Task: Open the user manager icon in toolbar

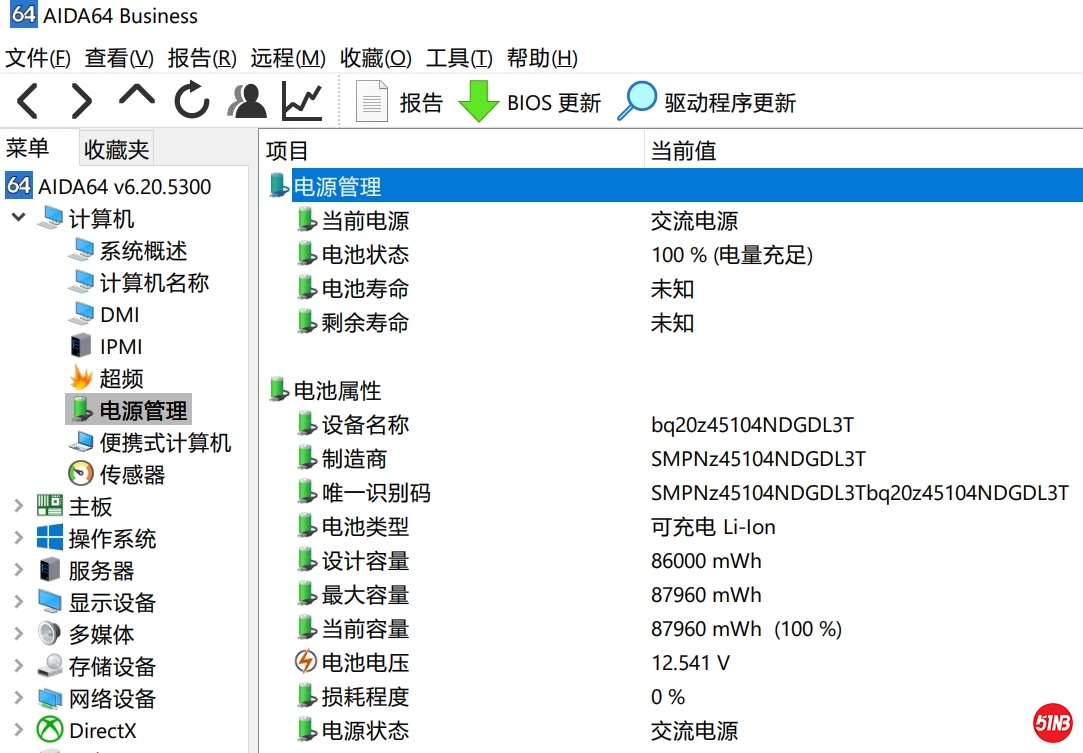Action: pyautogui.click(x=247, y=101)
